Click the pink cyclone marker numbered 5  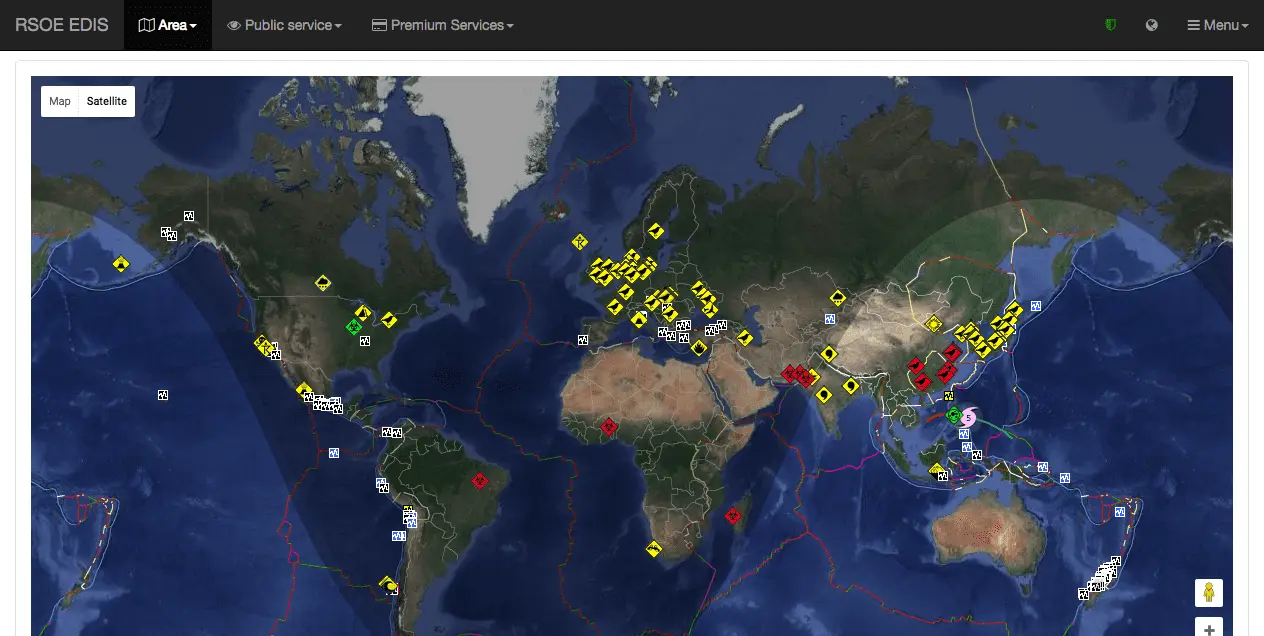point(968,418)
